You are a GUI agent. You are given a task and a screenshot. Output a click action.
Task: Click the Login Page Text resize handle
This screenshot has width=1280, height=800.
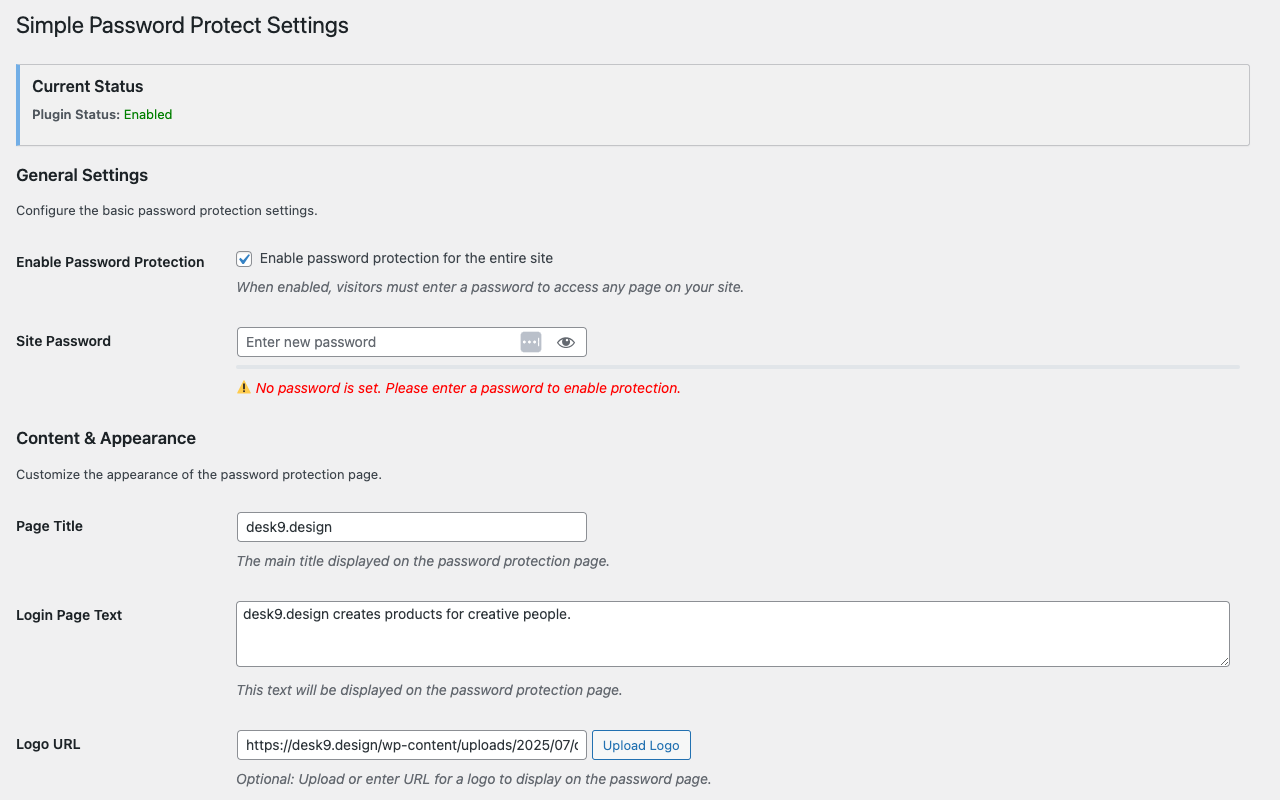[x=1223, y=660]
